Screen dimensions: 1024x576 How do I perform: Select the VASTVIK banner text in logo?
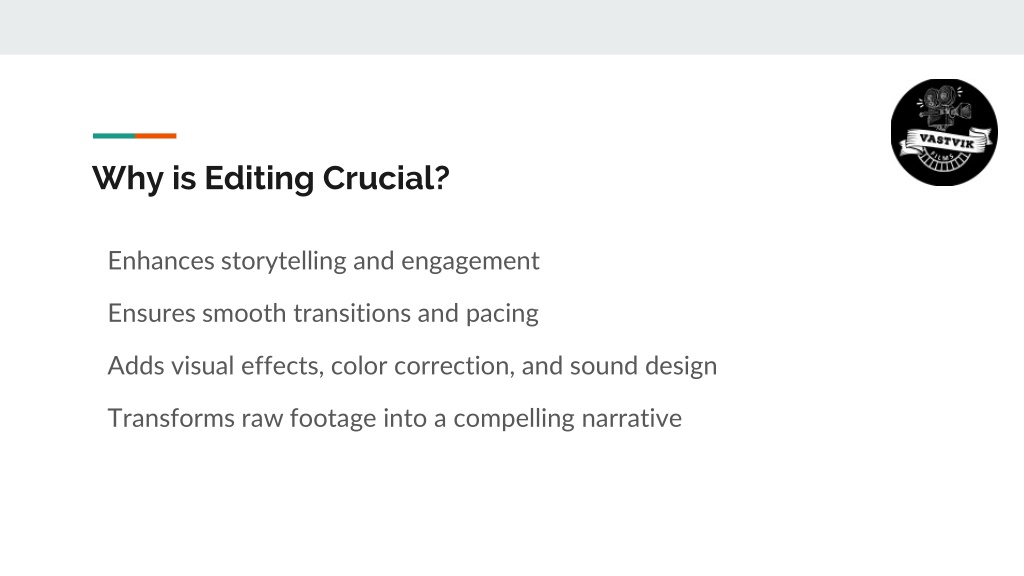946,140
